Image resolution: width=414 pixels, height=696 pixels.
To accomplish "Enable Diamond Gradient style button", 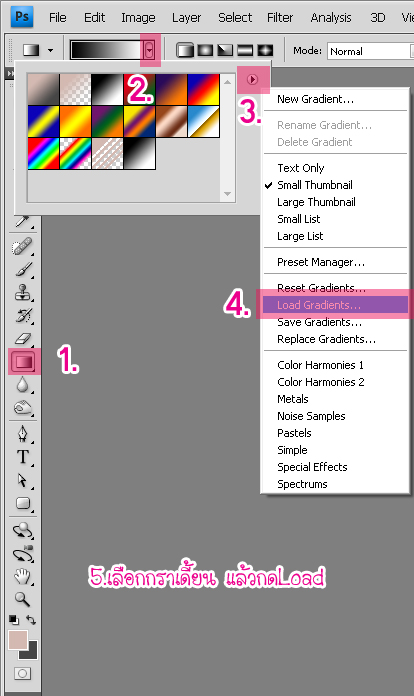I will coord(265,50).
